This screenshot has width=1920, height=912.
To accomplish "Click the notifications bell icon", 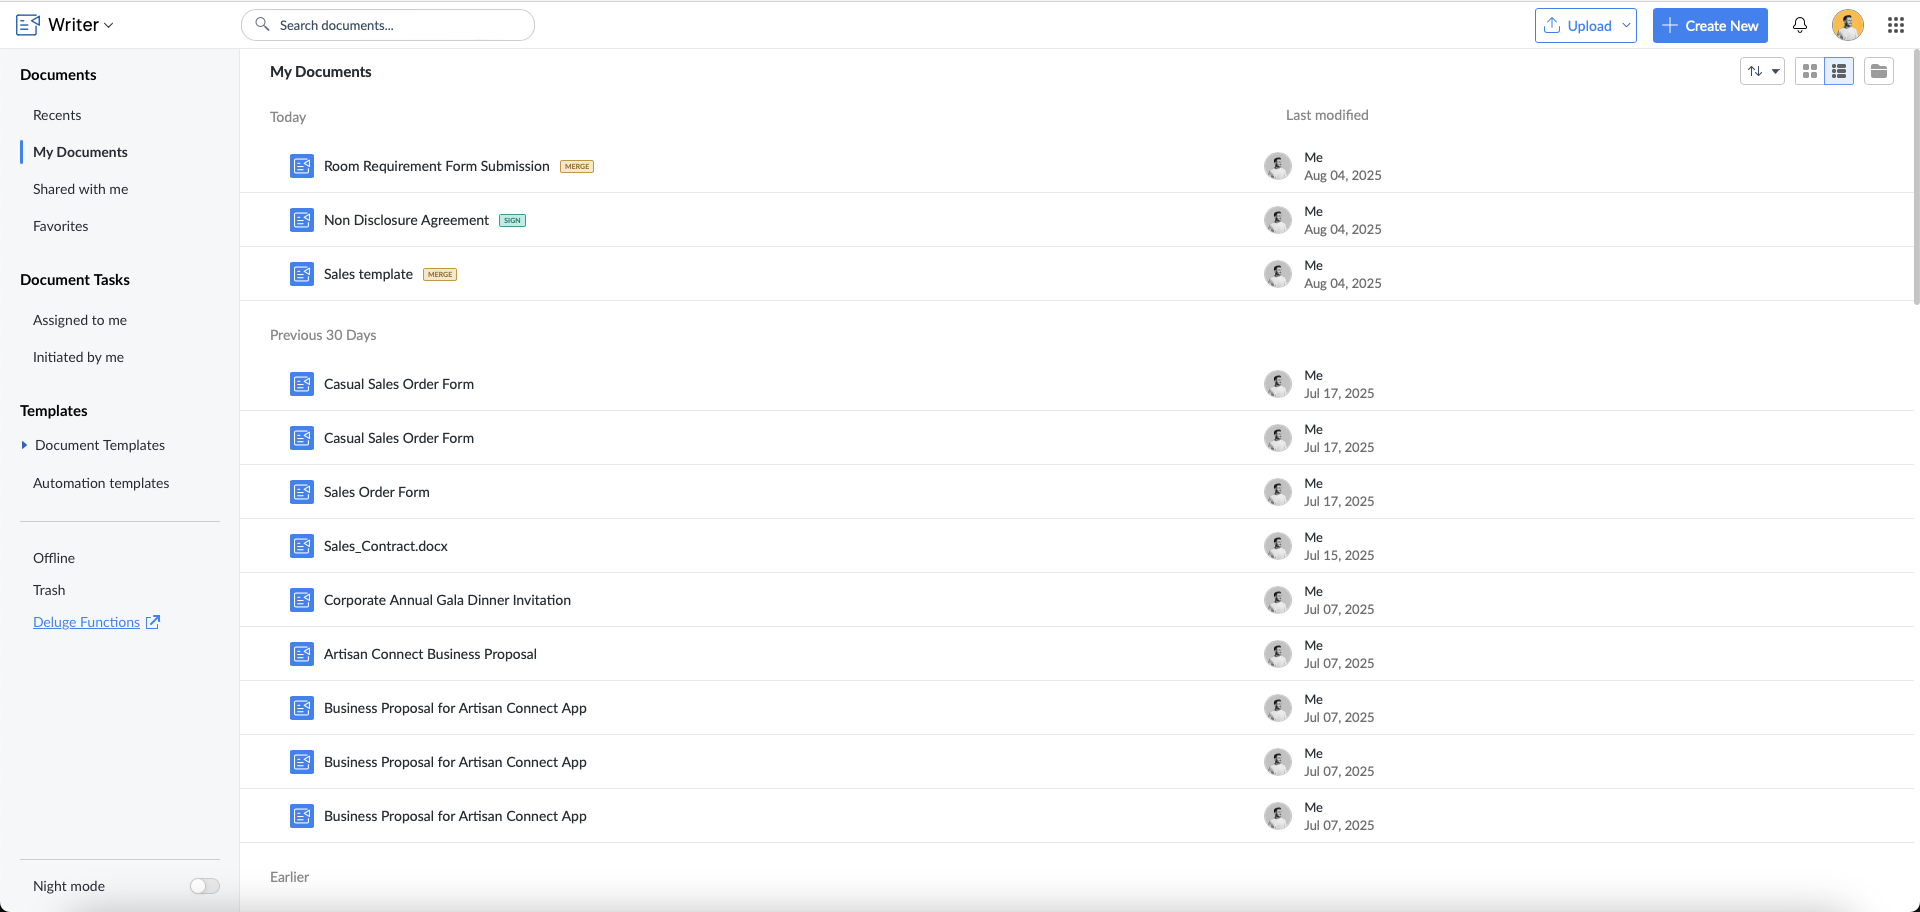I will (x=1799, y=25).
